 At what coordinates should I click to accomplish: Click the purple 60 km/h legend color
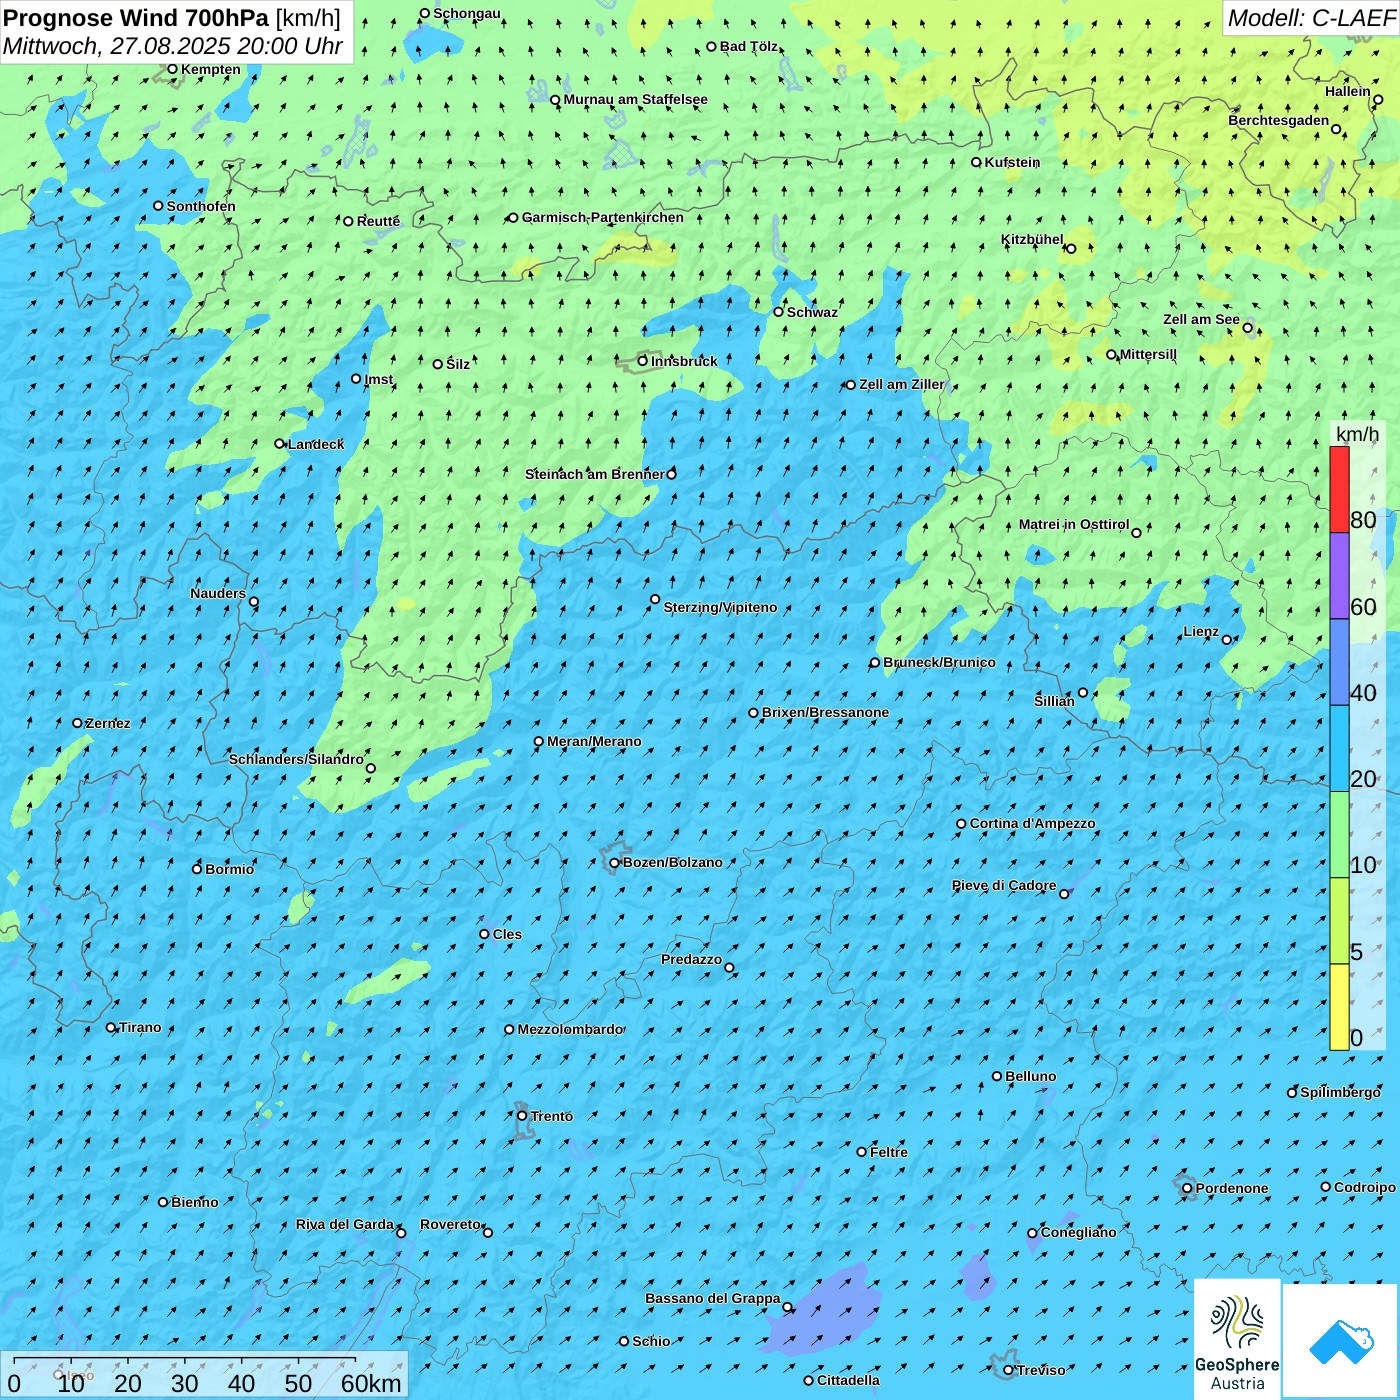1339,576
